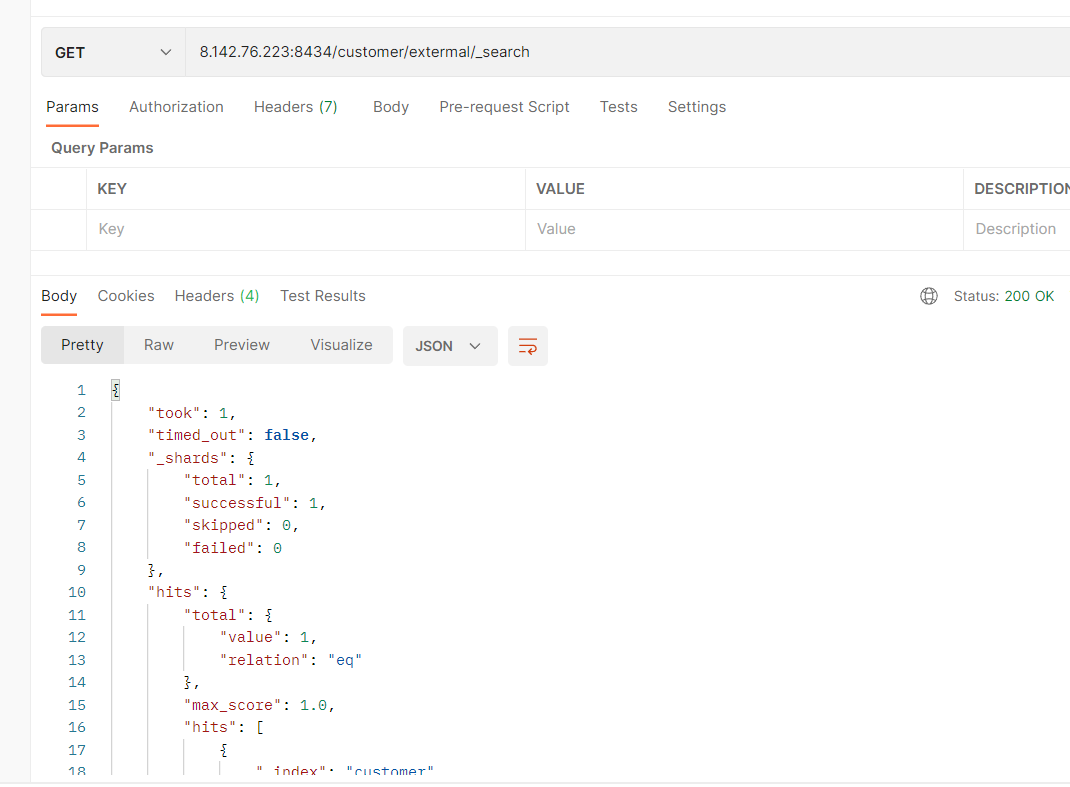The image size is (1070, 787).
Task: Click the Query Params heading
Action: point(102,148)
